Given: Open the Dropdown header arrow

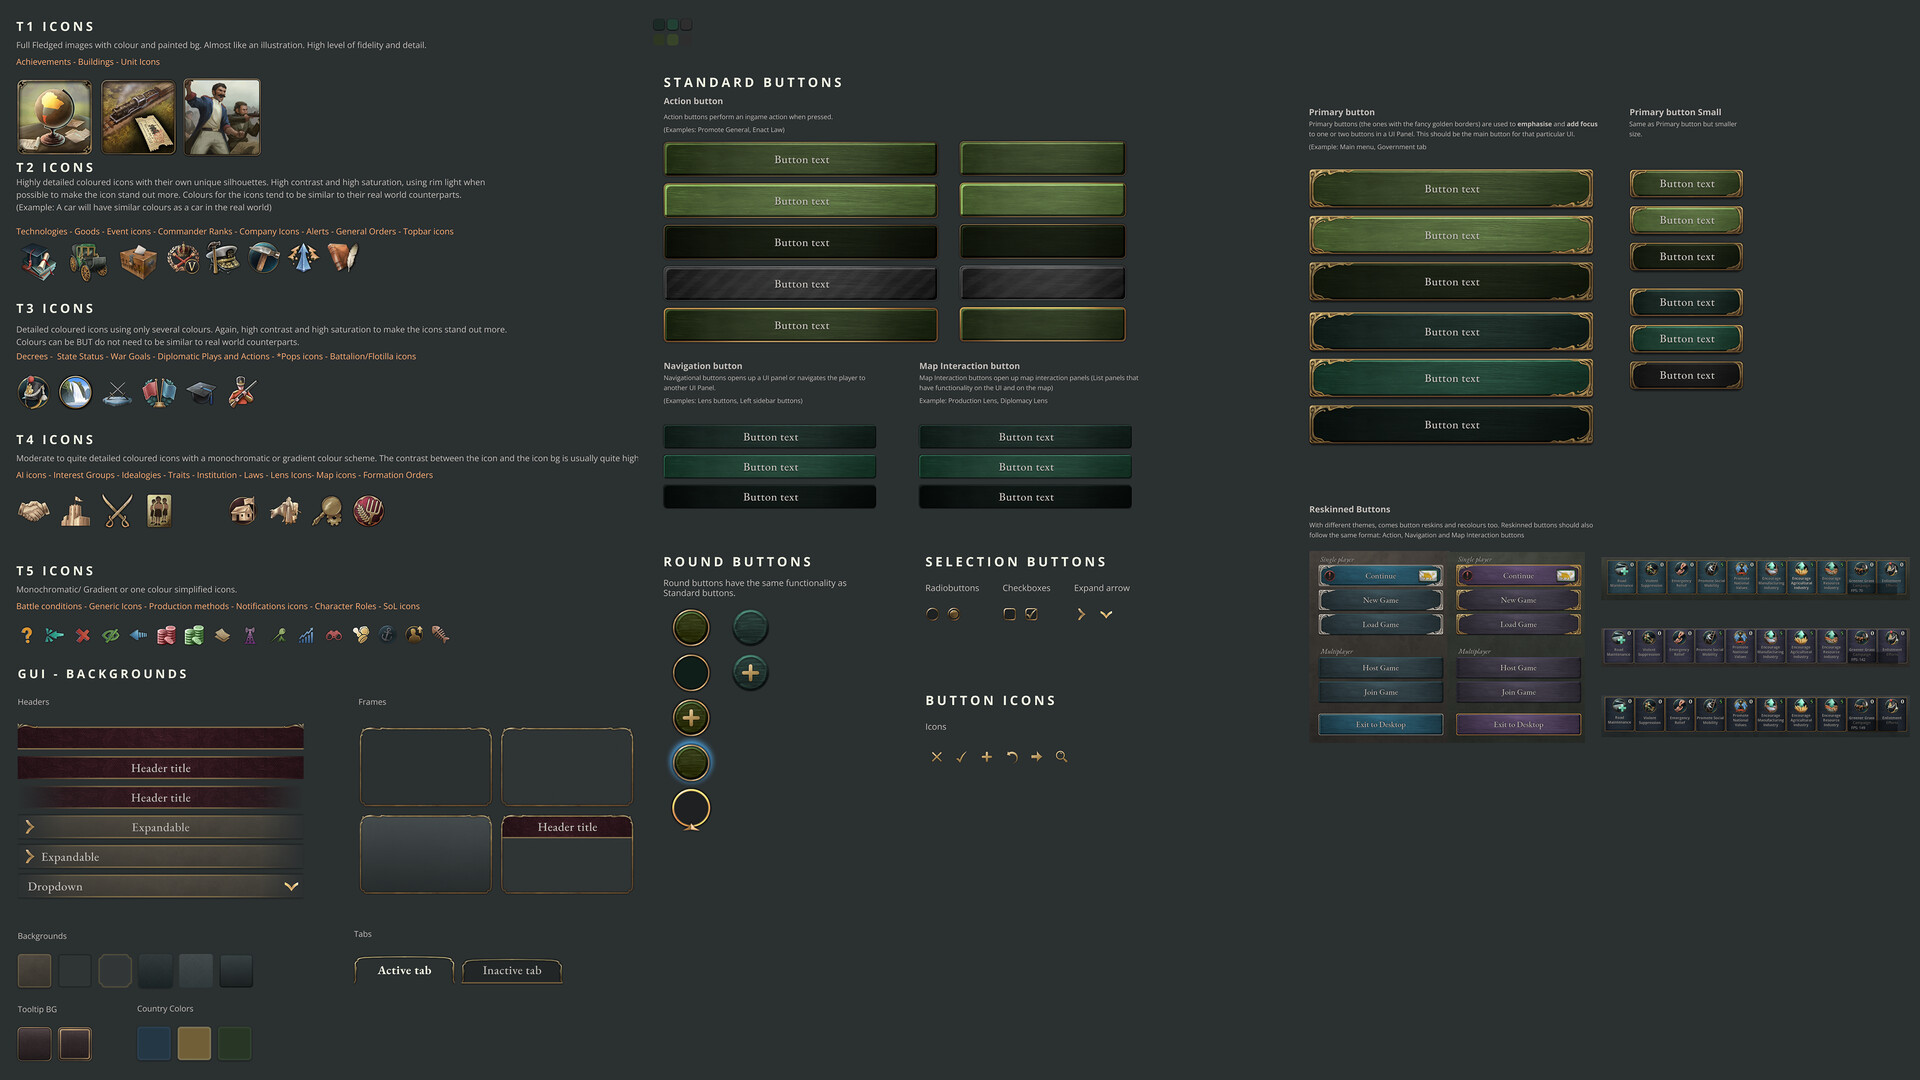Looking at the screenshot, I should pos(291,886).
